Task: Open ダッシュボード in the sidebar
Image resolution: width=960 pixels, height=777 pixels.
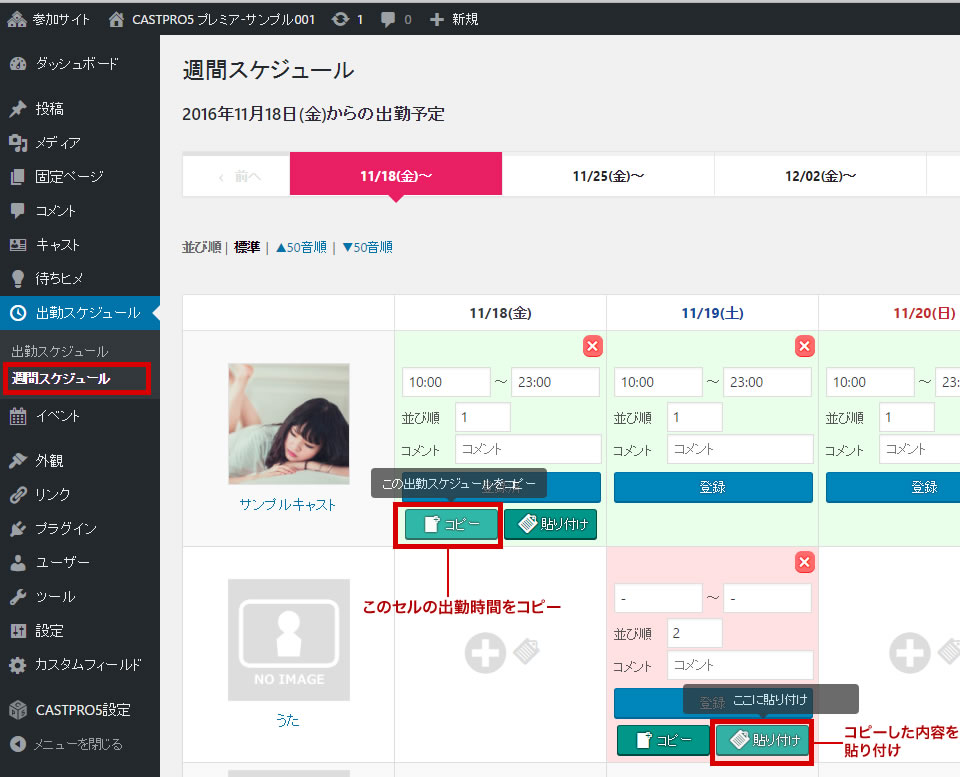Action: 80,63
